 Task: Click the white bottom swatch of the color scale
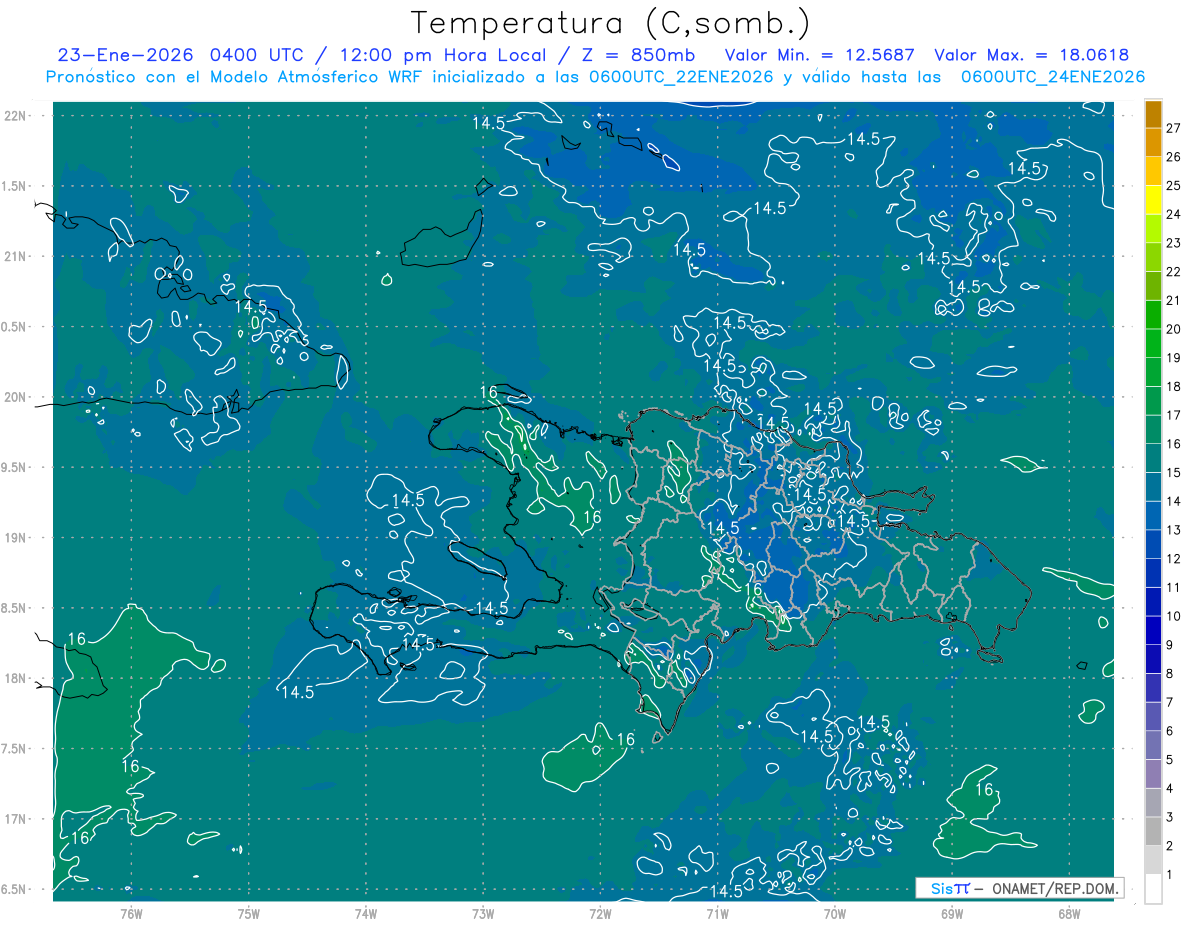click(x=1154, y=889)
